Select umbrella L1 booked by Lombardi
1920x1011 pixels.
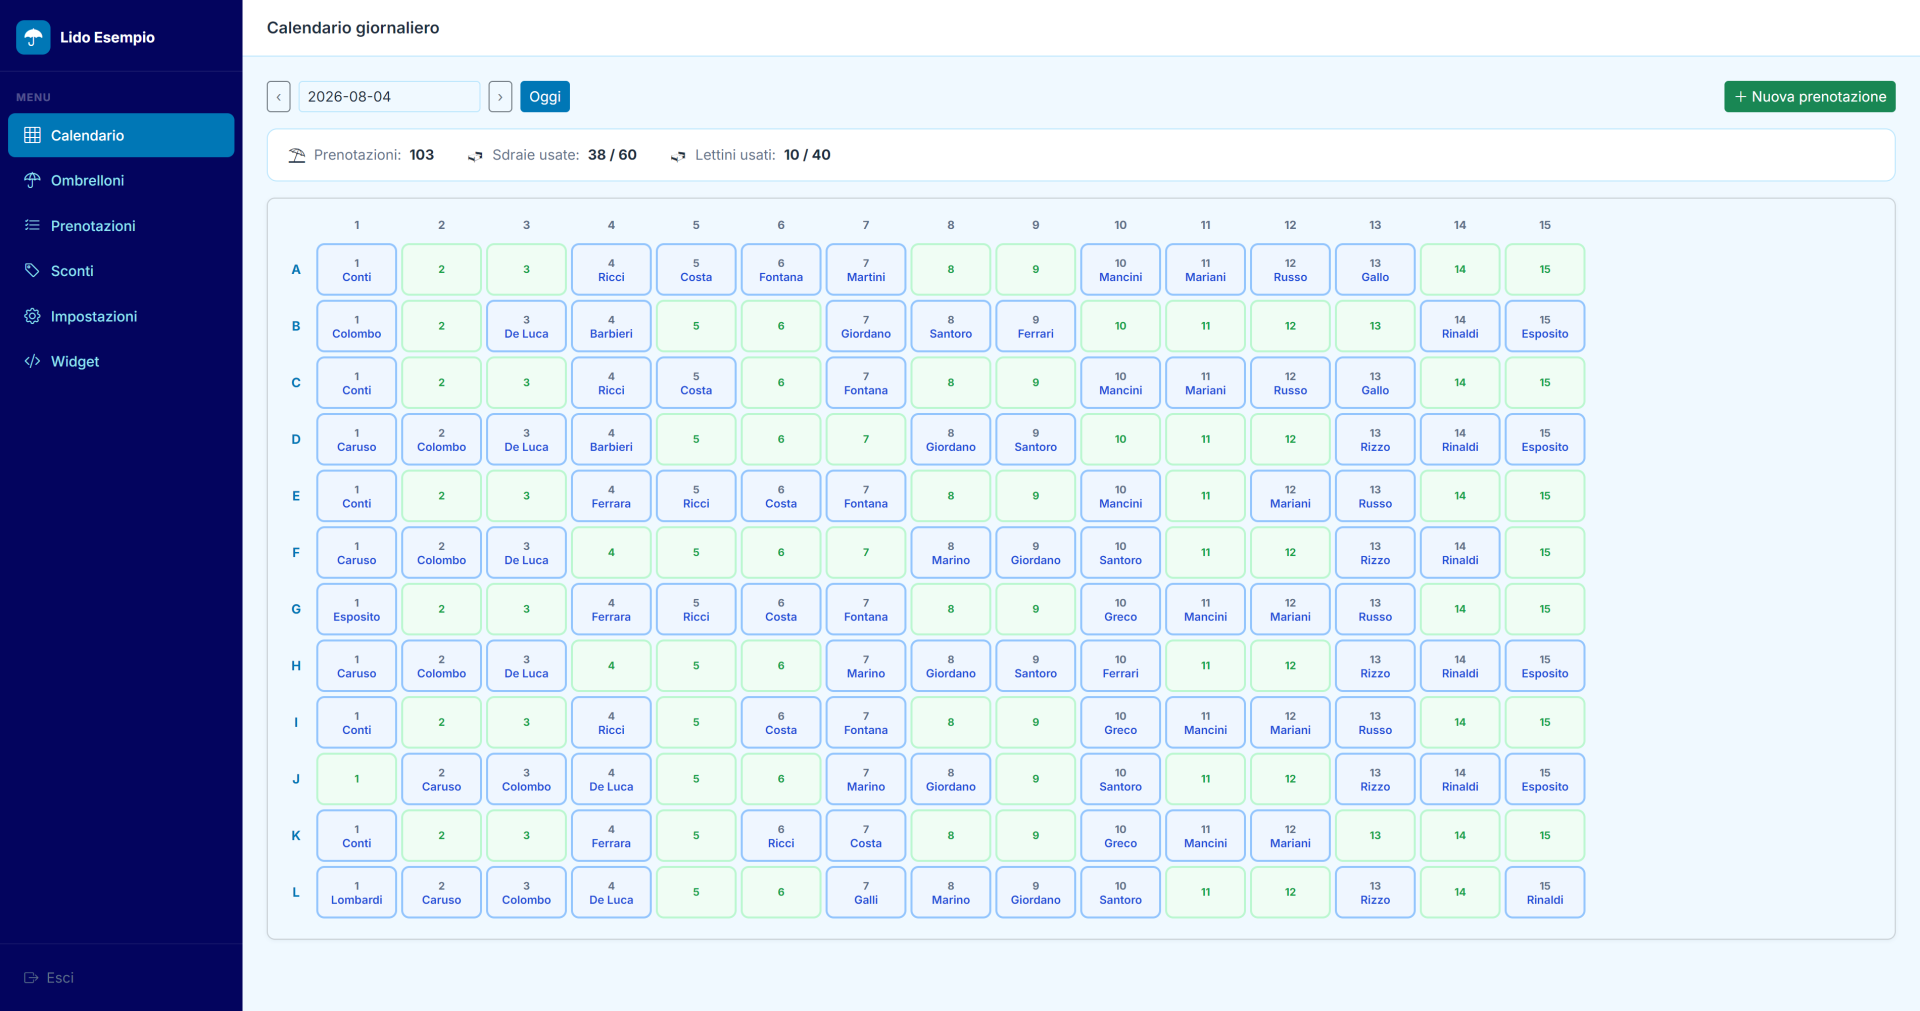pyautogui.click(x=356, y=893)
